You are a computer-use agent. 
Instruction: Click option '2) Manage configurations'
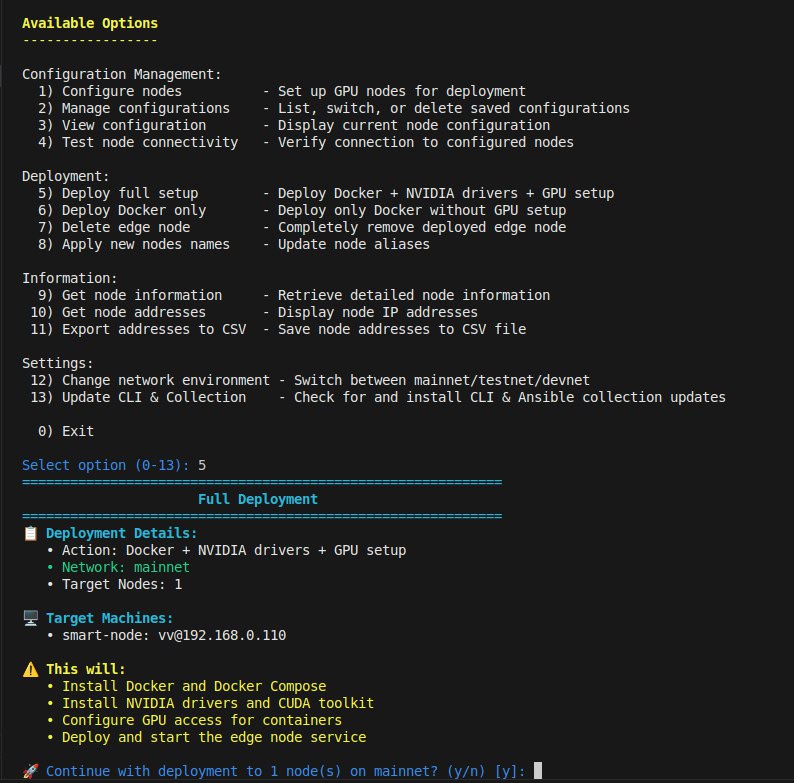click(134, 108)
